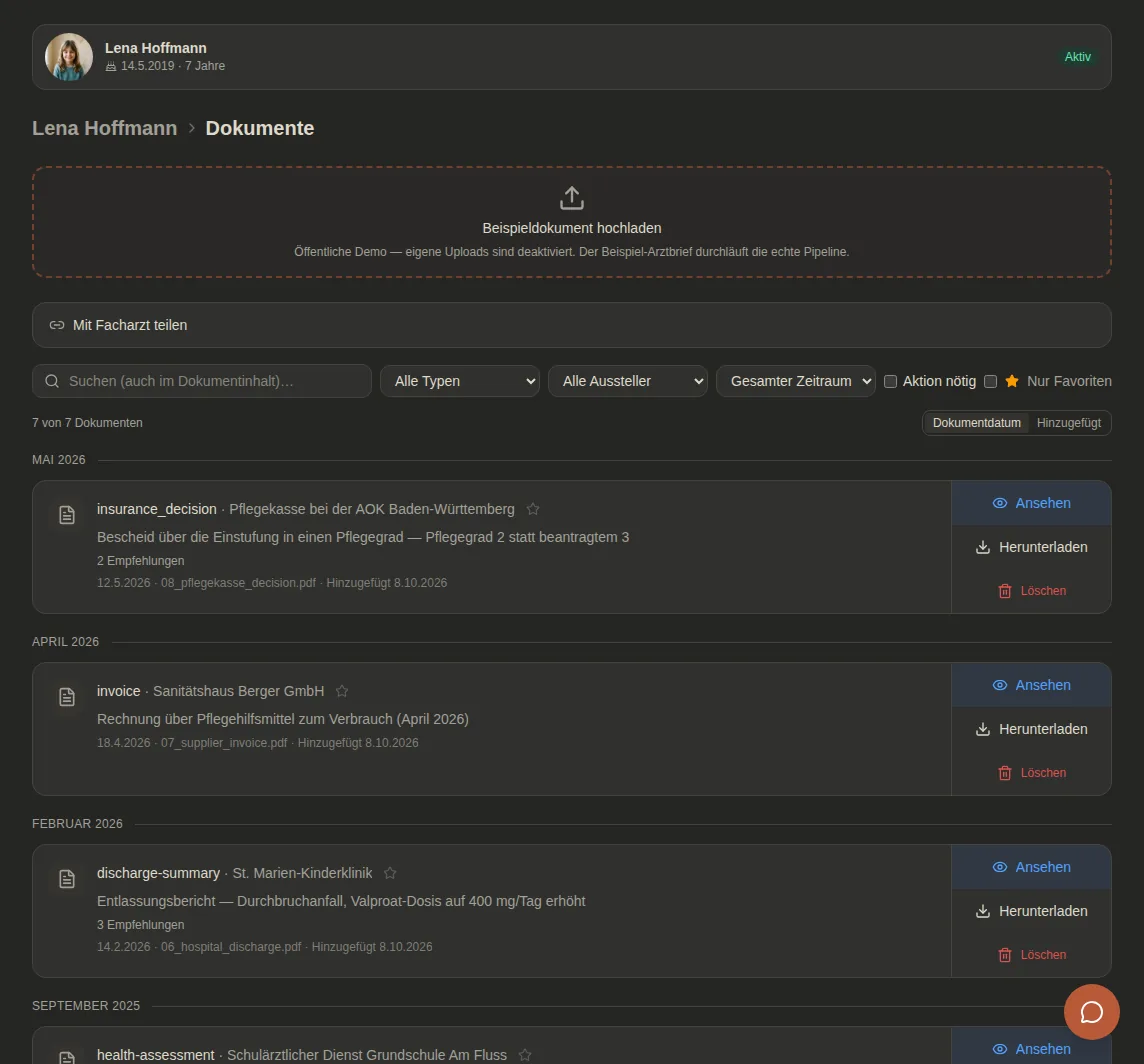
Task: Open the Alle Typen dropdown
Action: tap(460, 381)
